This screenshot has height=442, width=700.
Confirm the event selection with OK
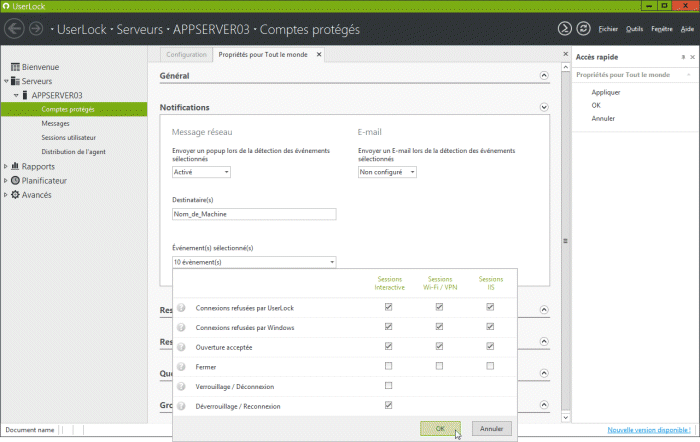point(440,429)
